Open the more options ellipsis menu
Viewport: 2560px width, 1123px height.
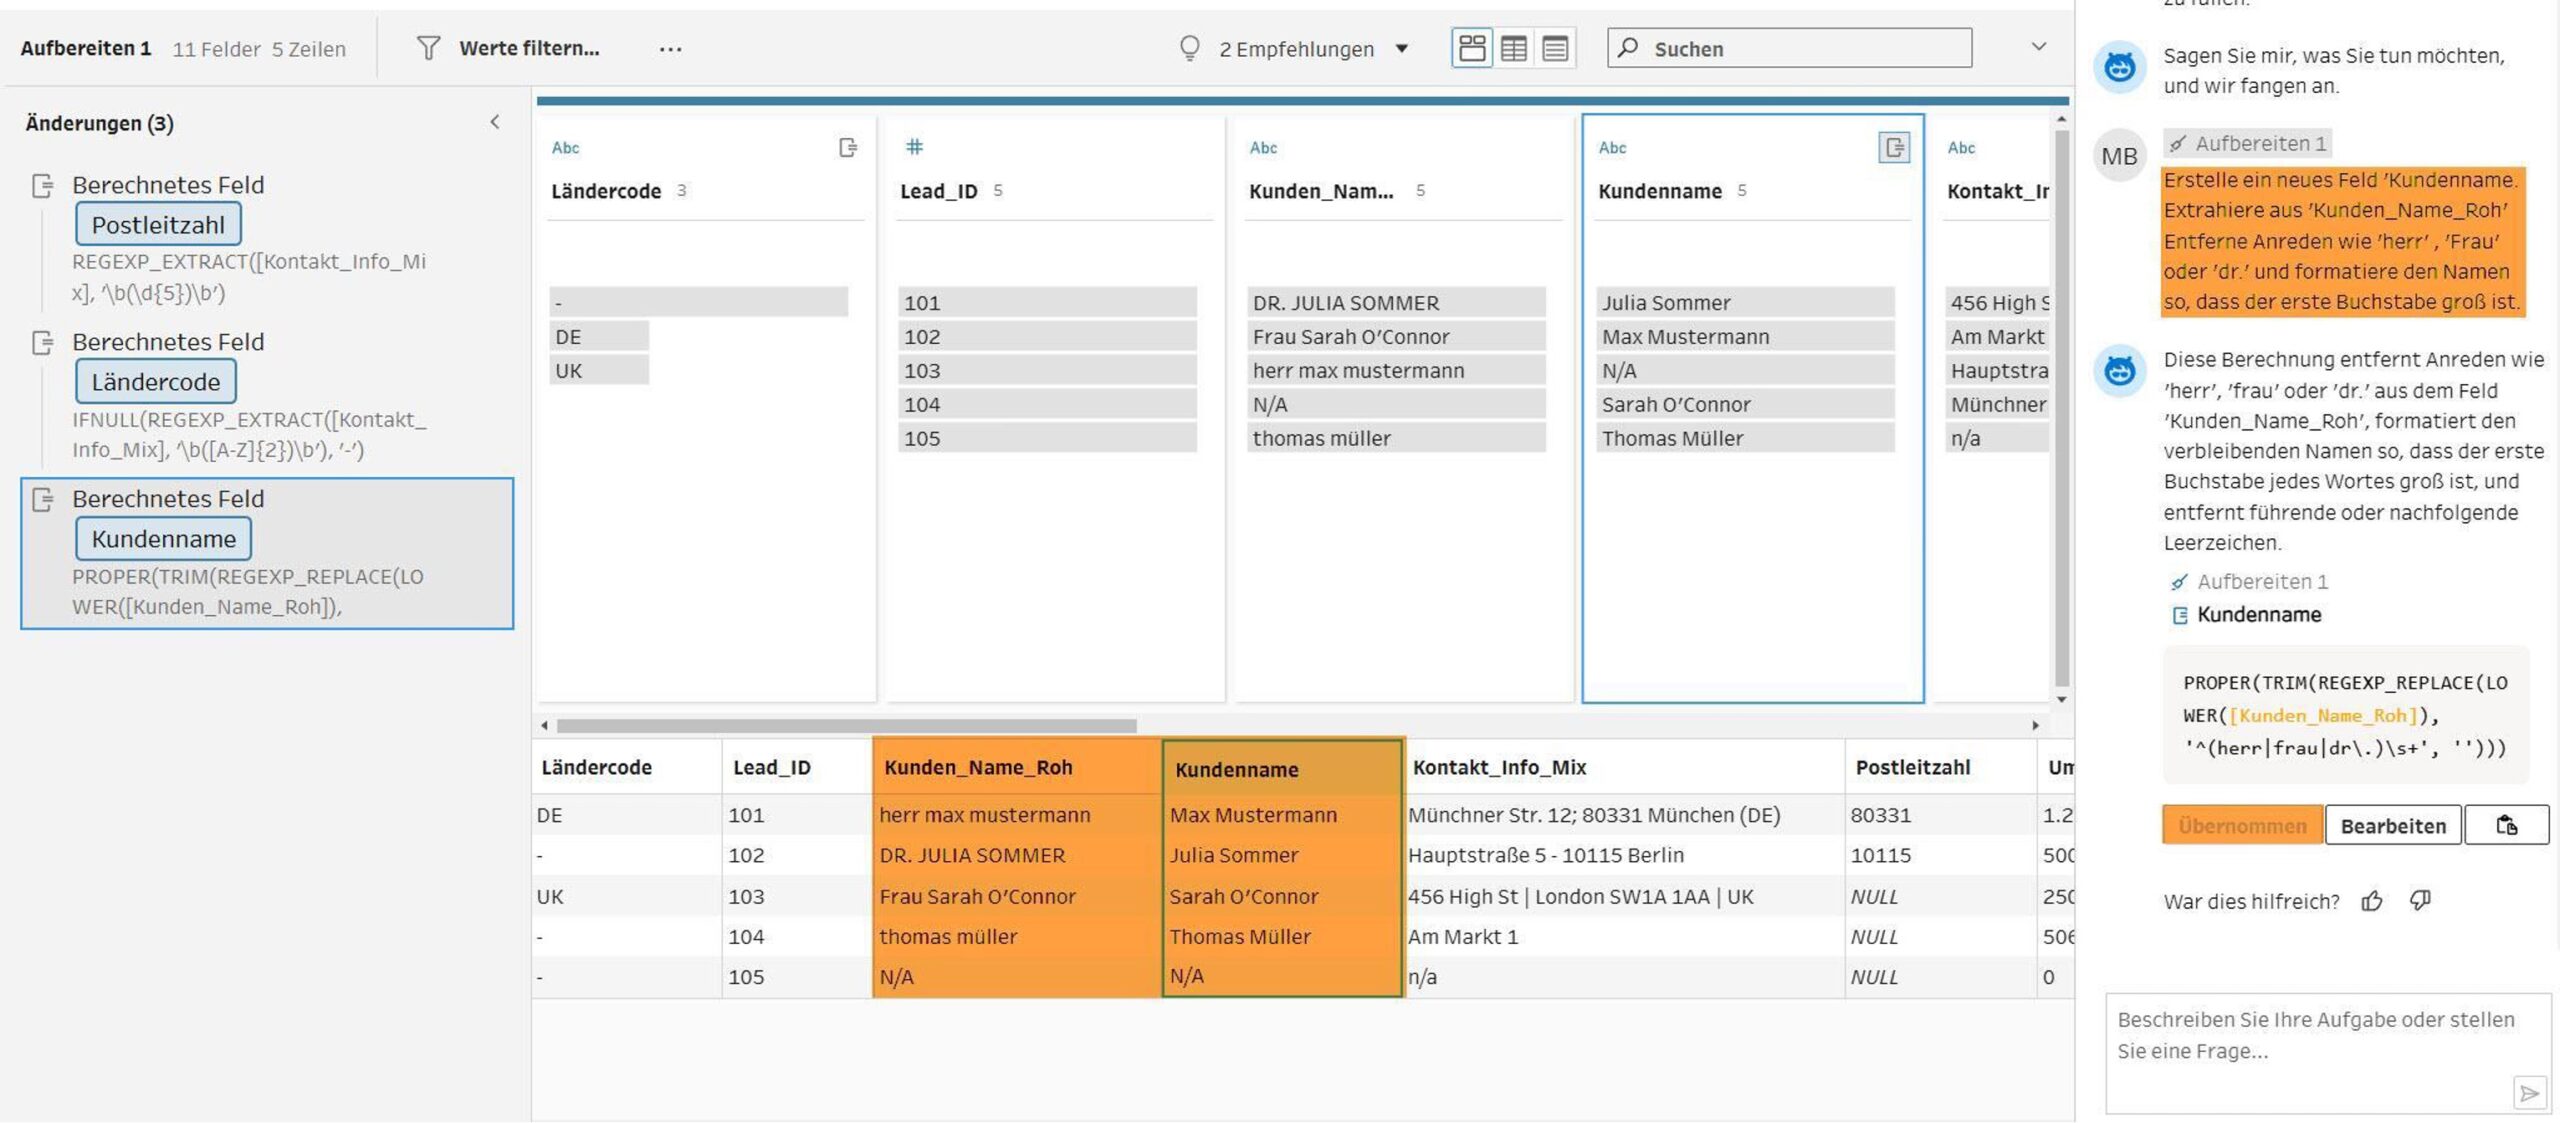(x=670, y=49)
